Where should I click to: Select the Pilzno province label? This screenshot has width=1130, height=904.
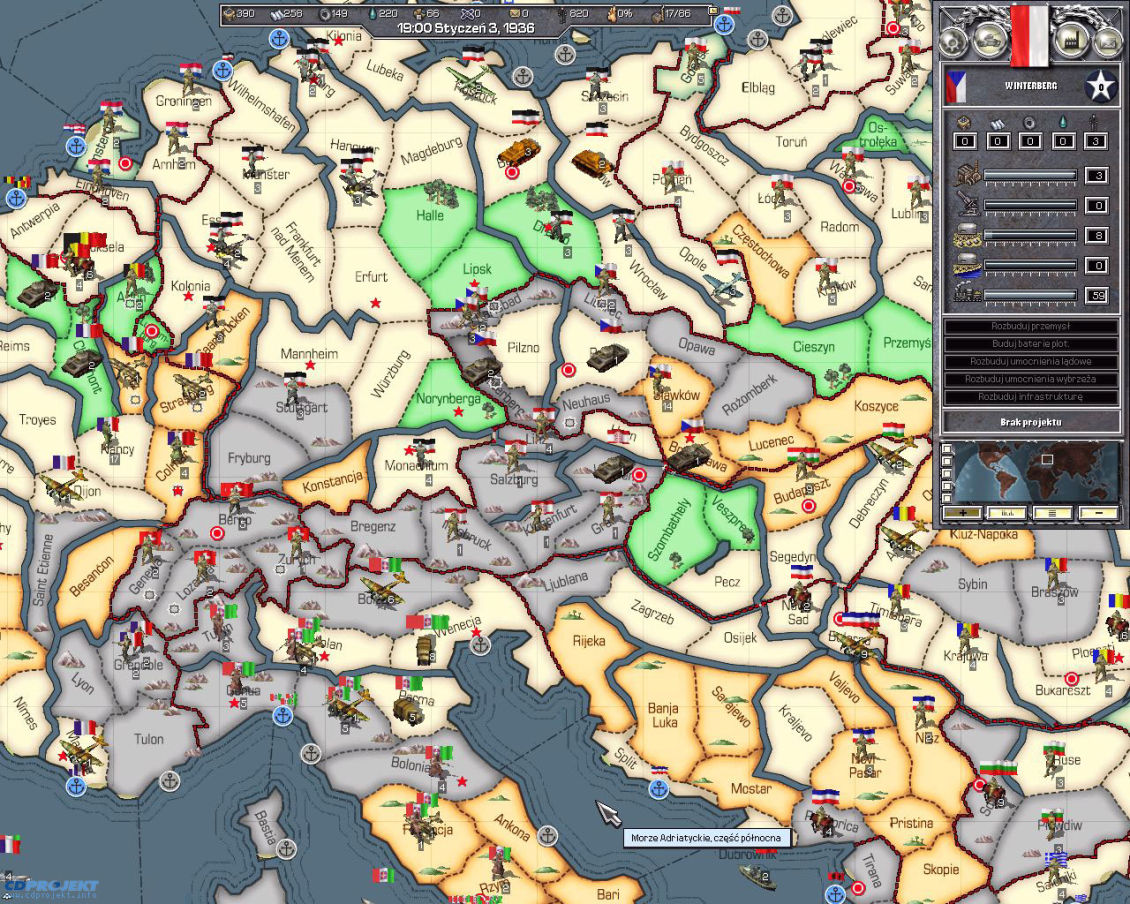pyautogui.click(x=523, y=347)
